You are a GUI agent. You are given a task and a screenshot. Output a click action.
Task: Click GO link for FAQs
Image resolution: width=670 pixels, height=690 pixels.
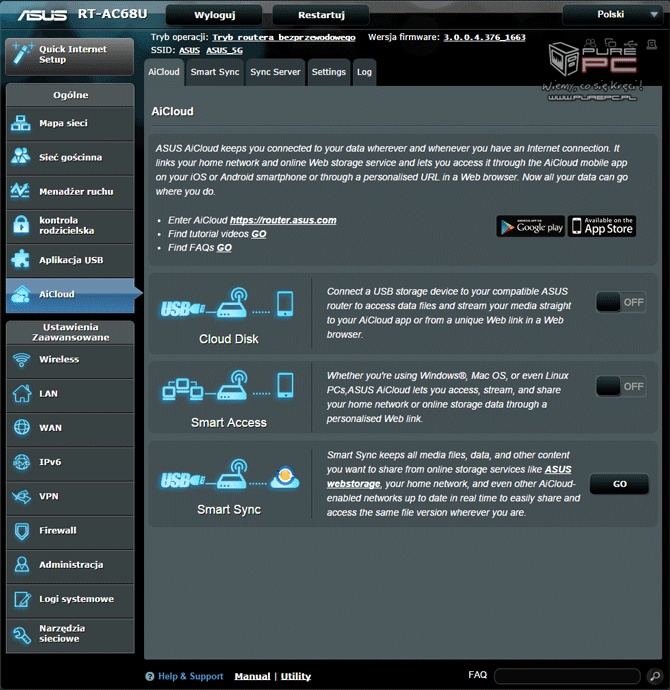click(224, 248)
